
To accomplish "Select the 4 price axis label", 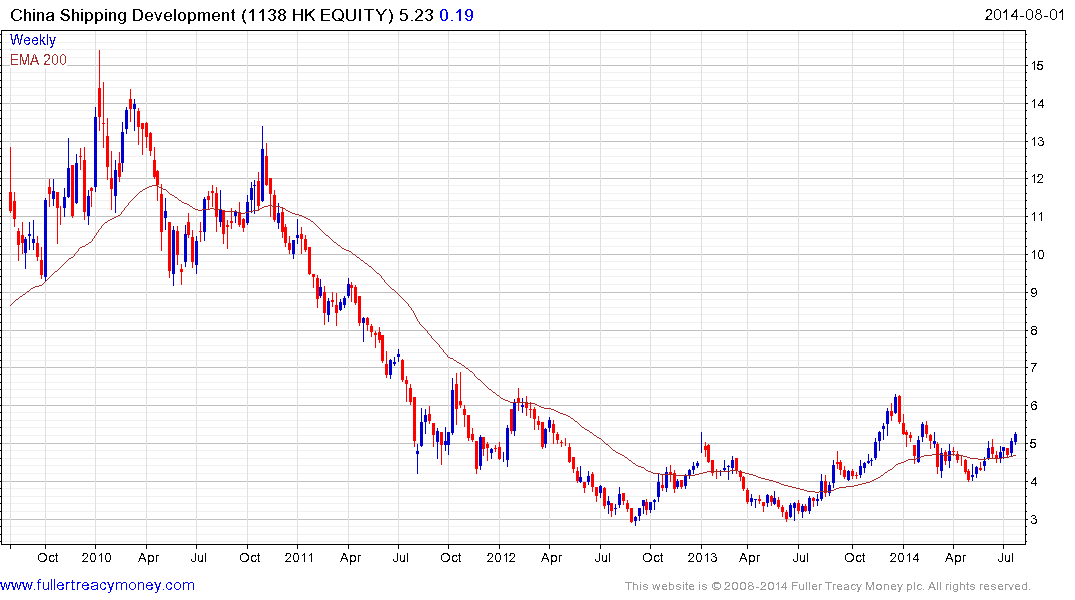I will 1035,482.
